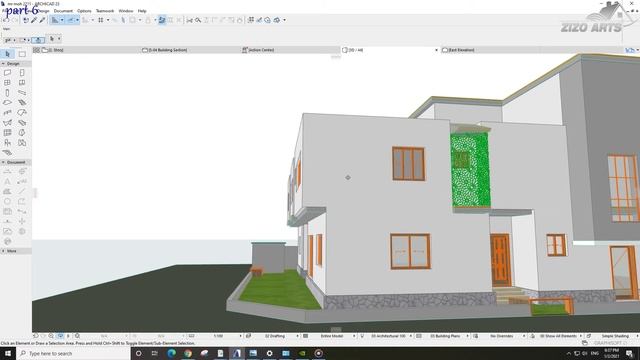Select the Slab tool
The width and height of the screenshot is (640, 360).
pos(7,102)
